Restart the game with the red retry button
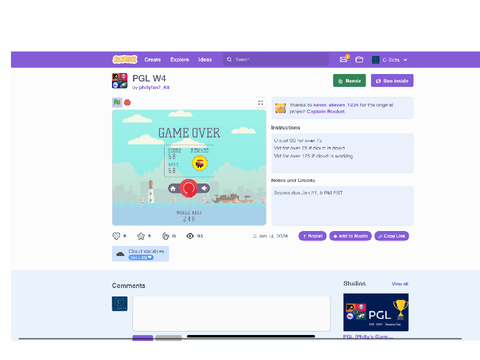Screen dimensions: 480x360 click(x=189, y=188)
